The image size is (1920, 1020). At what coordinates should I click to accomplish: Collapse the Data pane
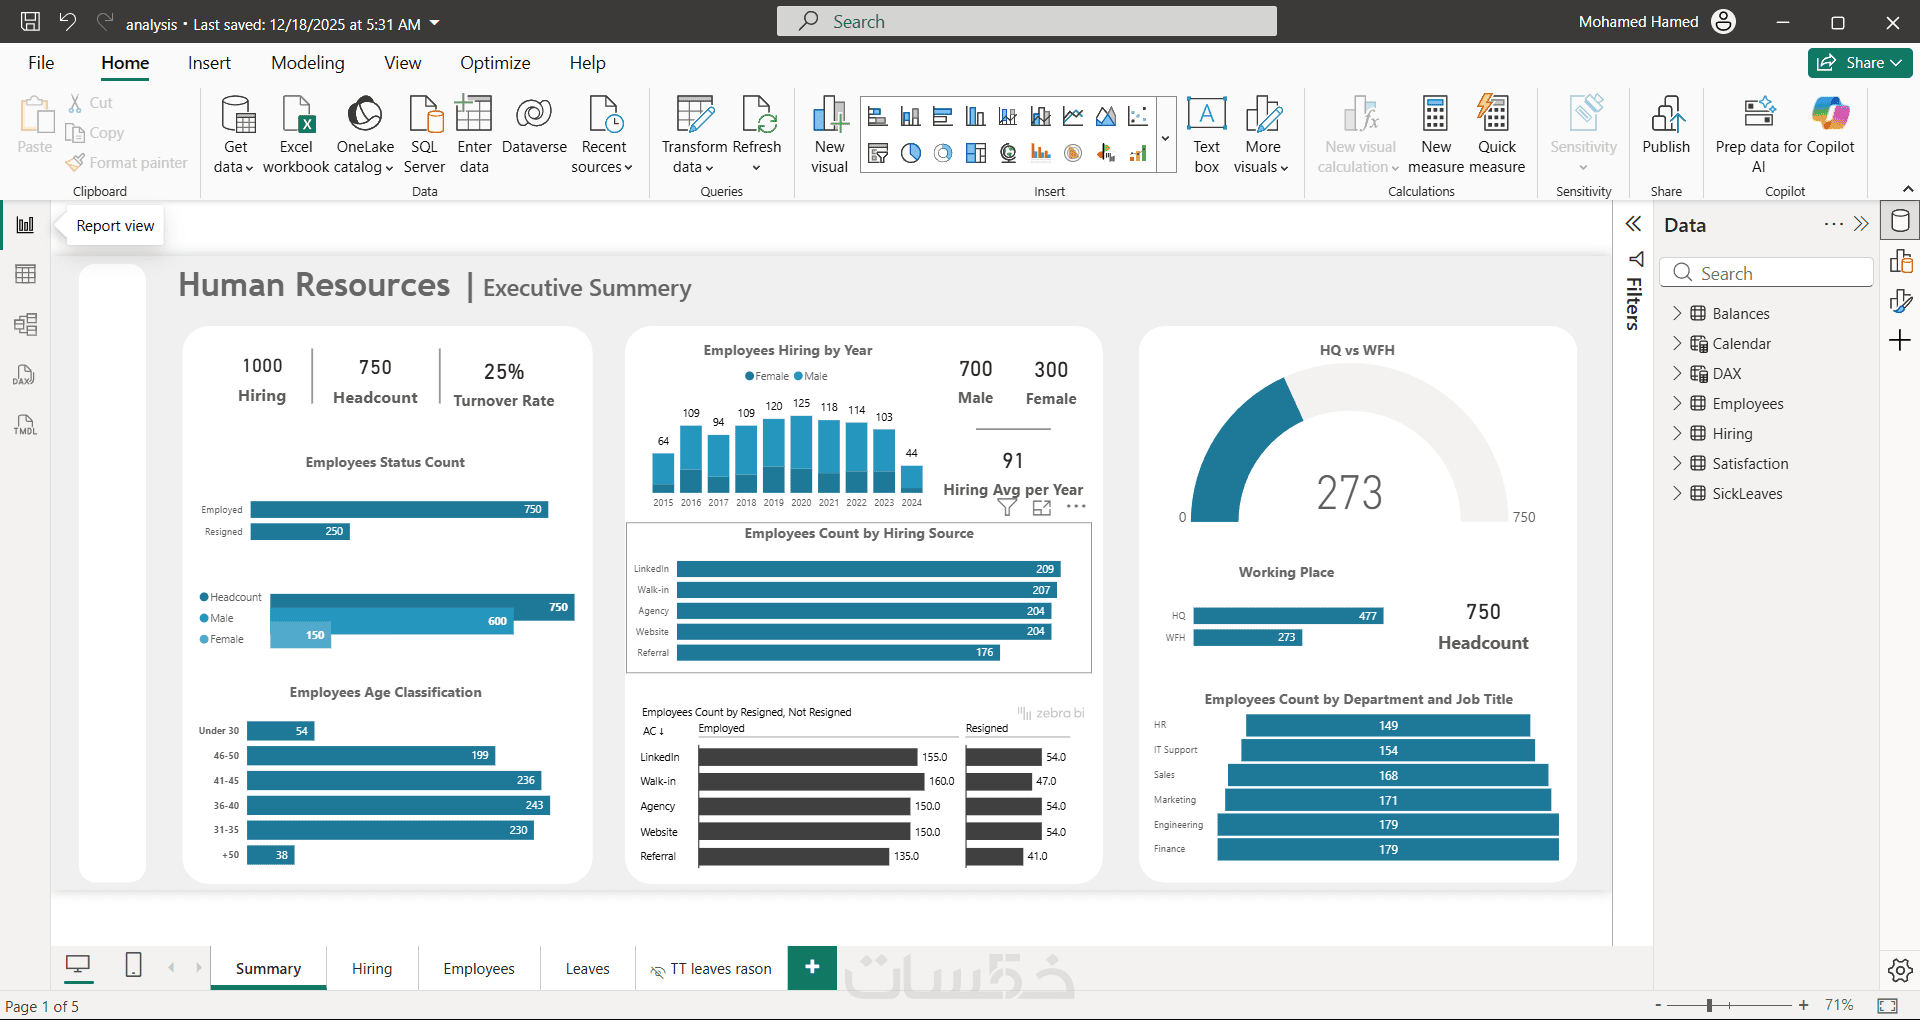click(x=1861, y=224)
